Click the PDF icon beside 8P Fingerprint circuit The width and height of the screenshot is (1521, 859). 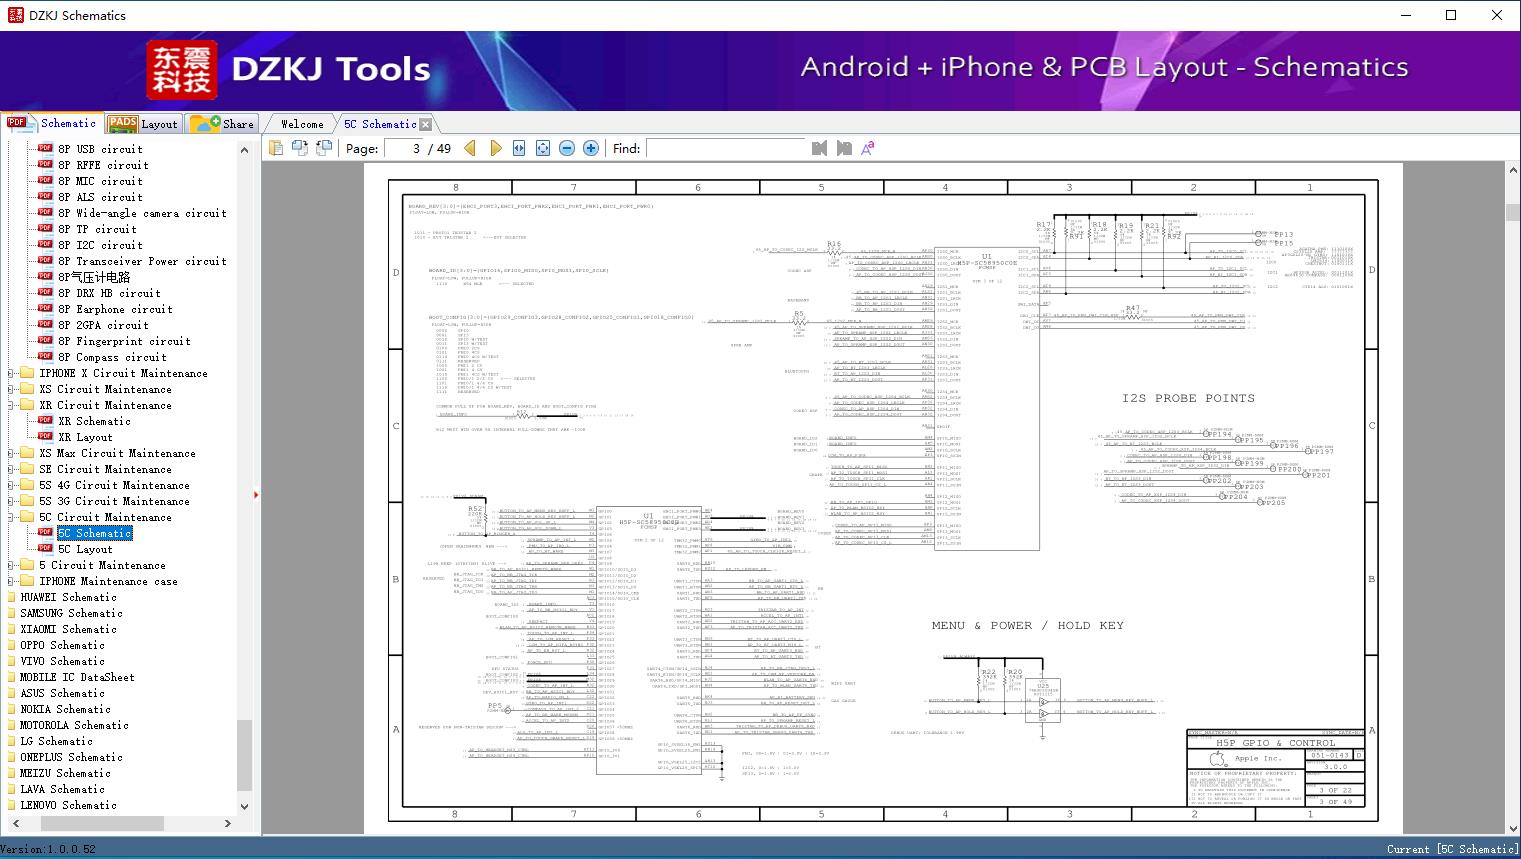[45, 340]
